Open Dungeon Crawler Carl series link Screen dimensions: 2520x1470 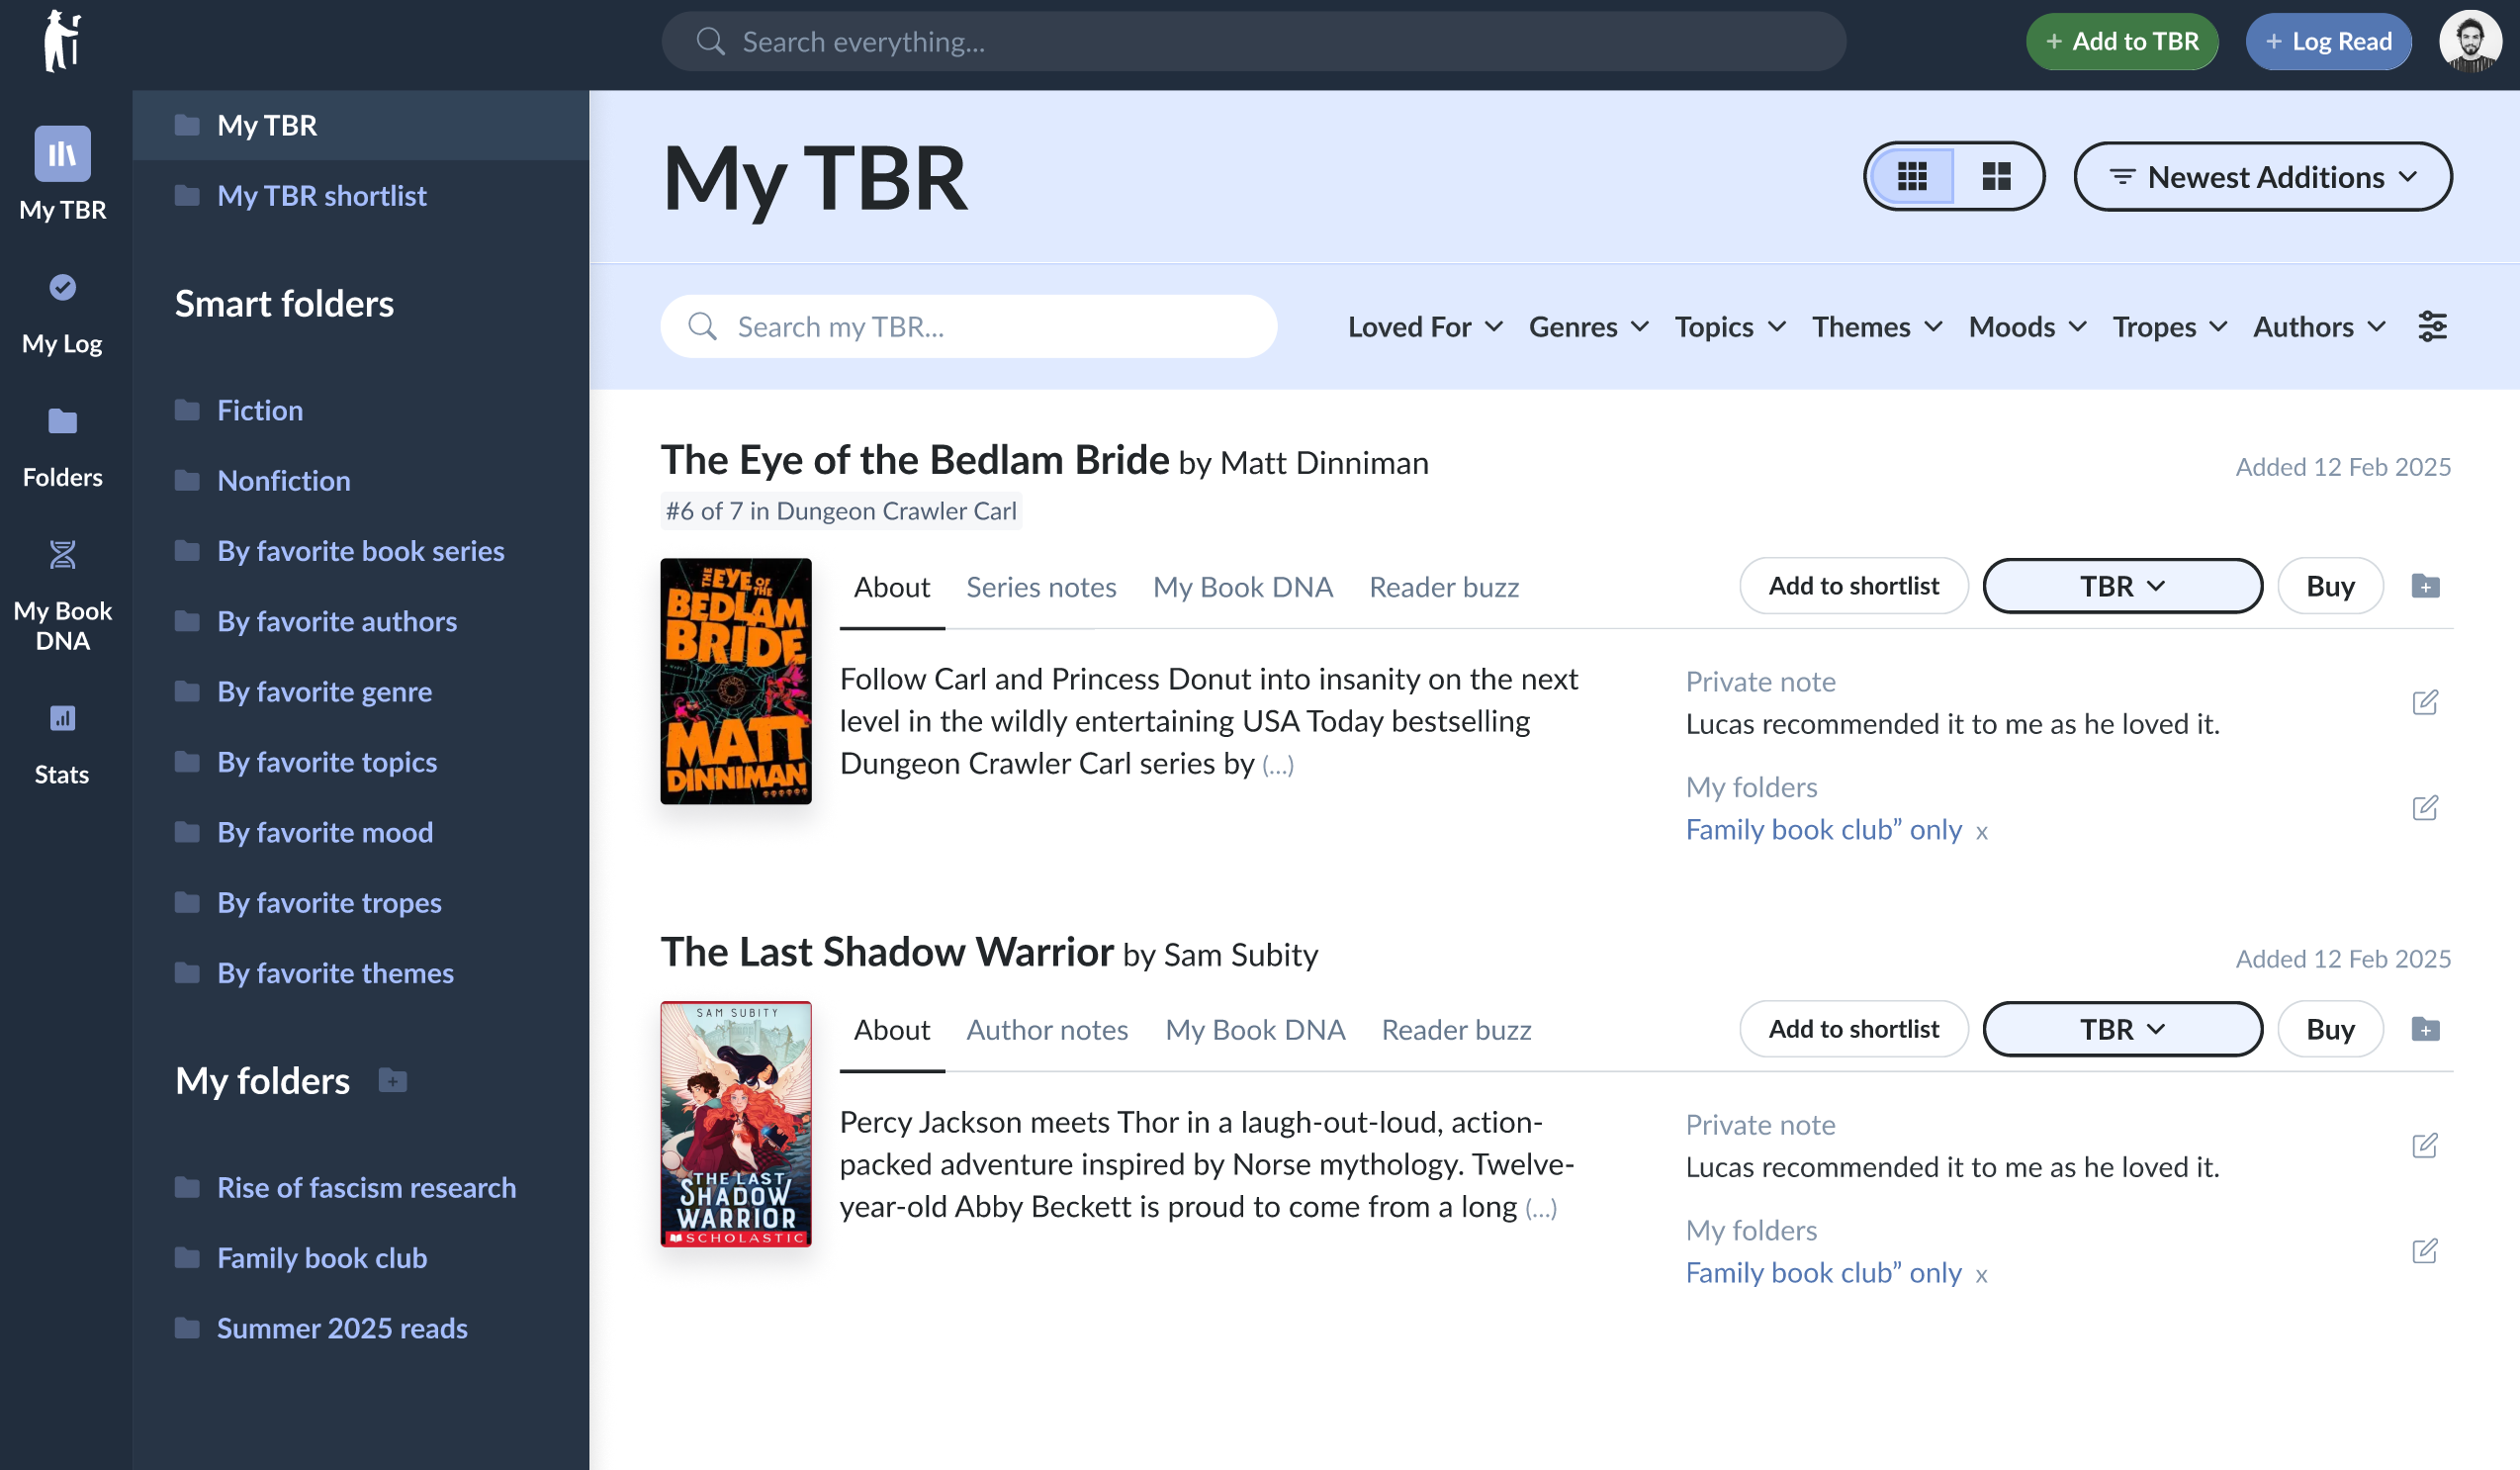click(x=840, y=511)
